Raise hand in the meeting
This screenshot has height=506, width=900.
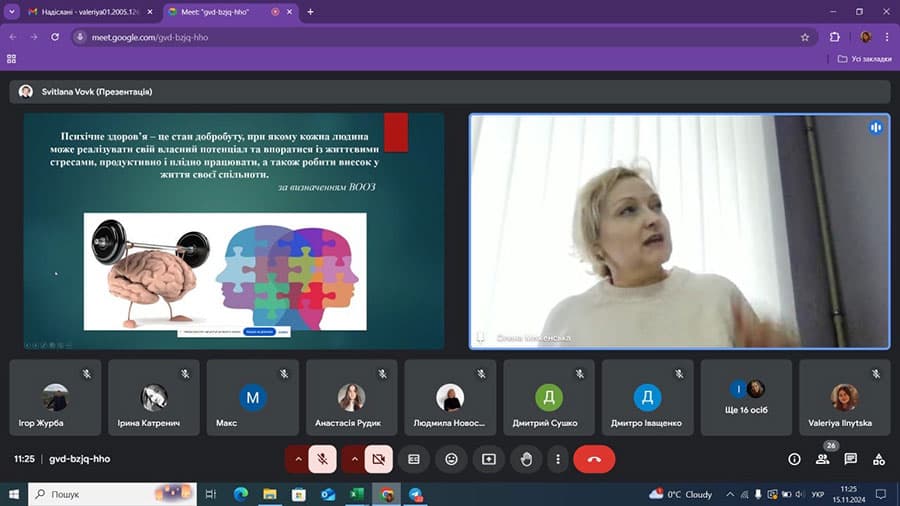click(526, 459)
